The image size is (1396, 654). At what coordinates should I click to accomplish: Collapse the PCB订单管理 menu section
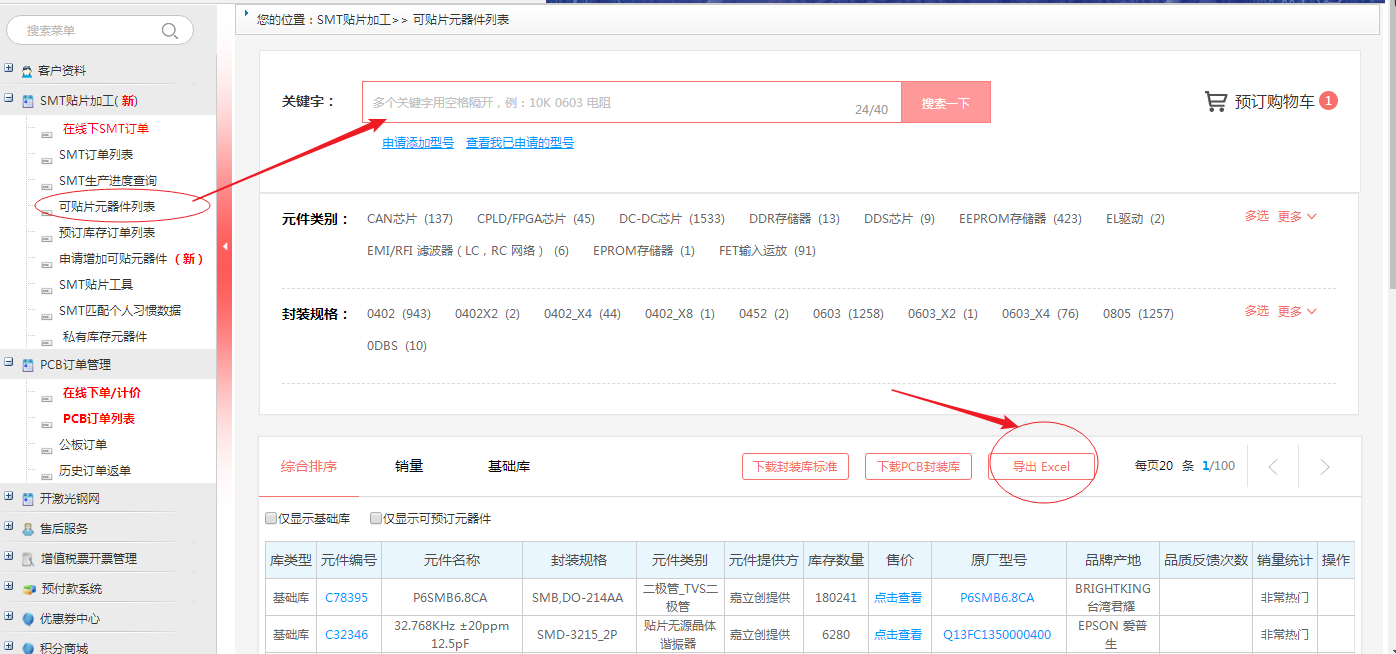coord(9,364)
